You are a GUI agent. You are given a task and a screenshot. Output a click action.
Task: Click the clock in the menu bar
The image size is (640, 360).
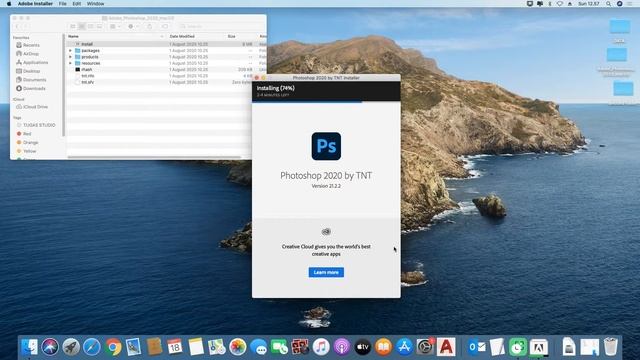[x=589, y=4]
